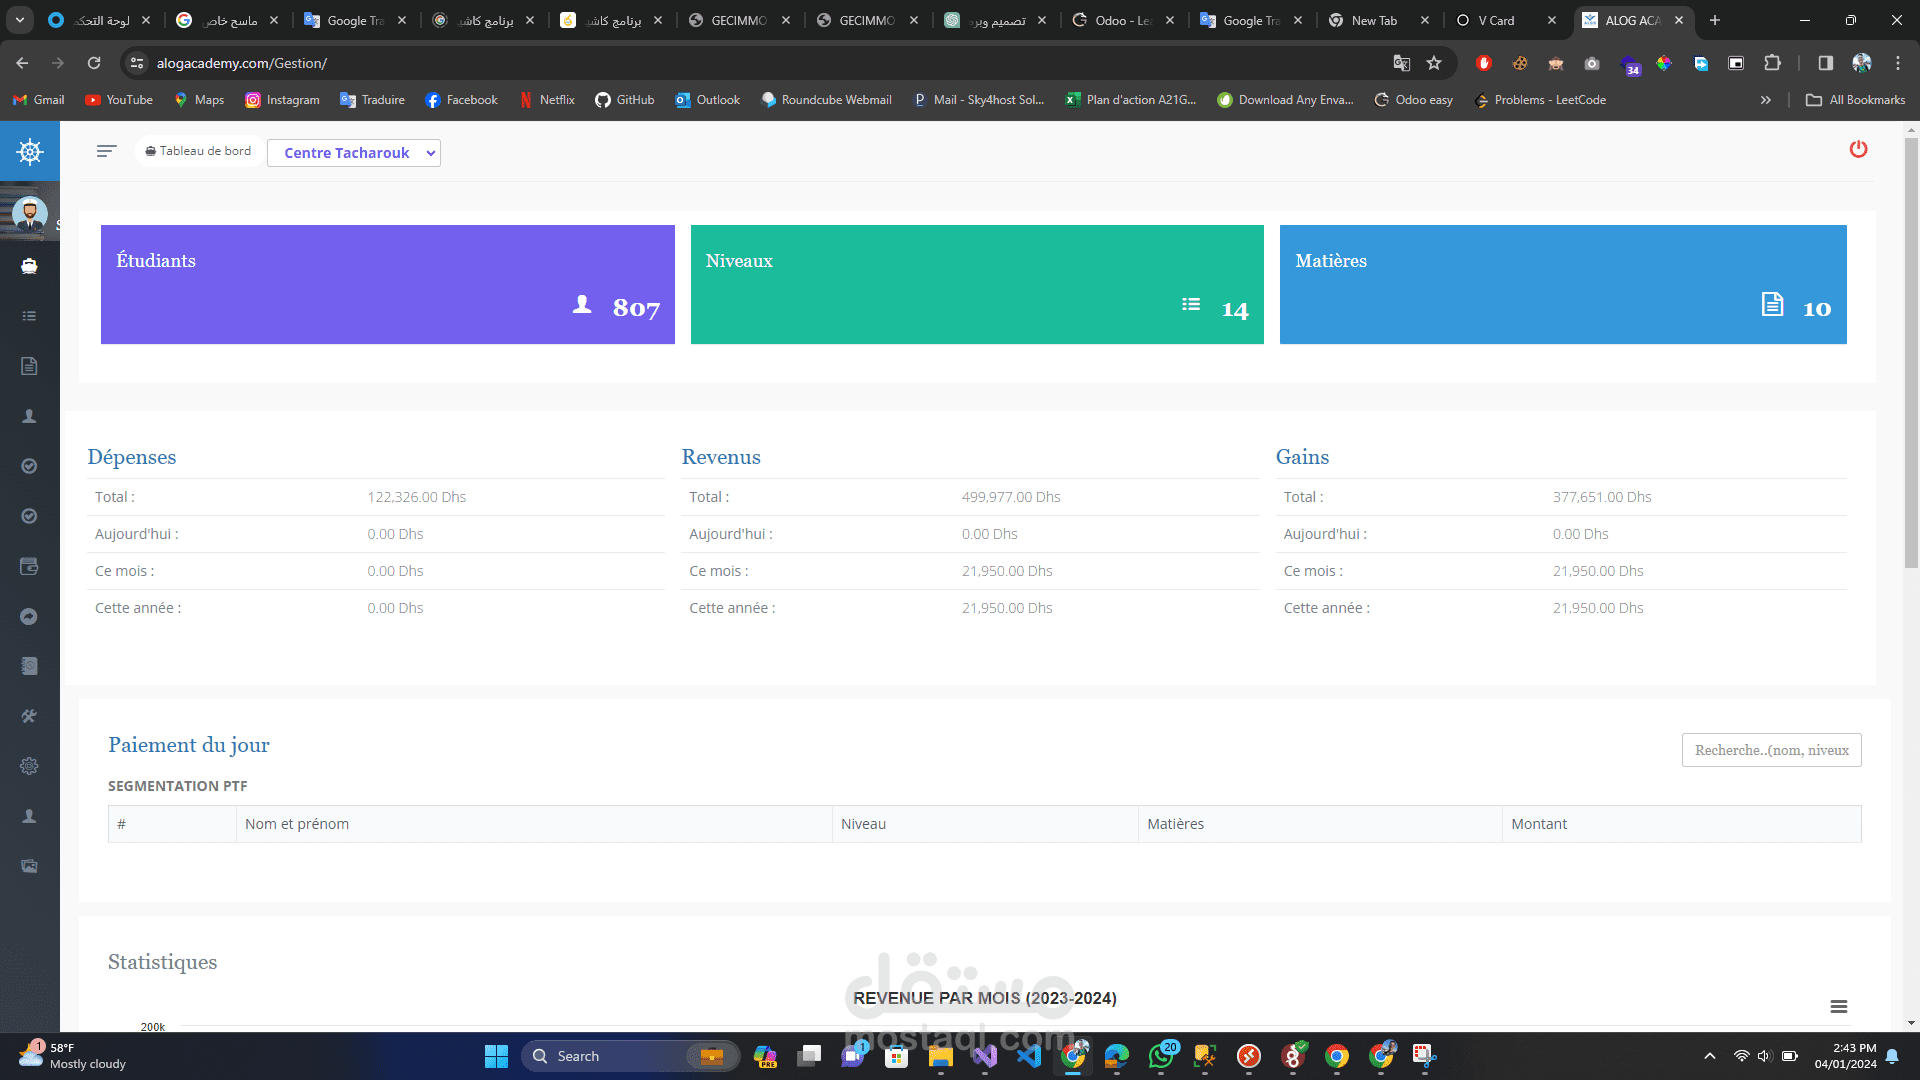The width and height of the screenshot is (1920, 1080).
Task: Open the tab search dropdown arrow
Action: point(20,20)
